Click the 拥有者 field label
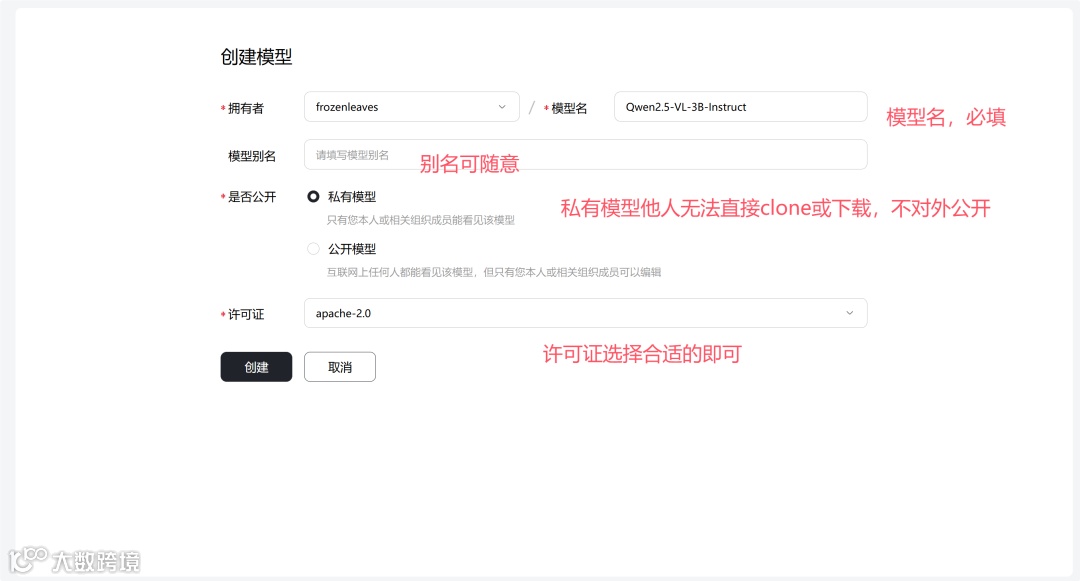This screenshot has width=1080, height=581. pyautogui.click(x=246, y=108)
